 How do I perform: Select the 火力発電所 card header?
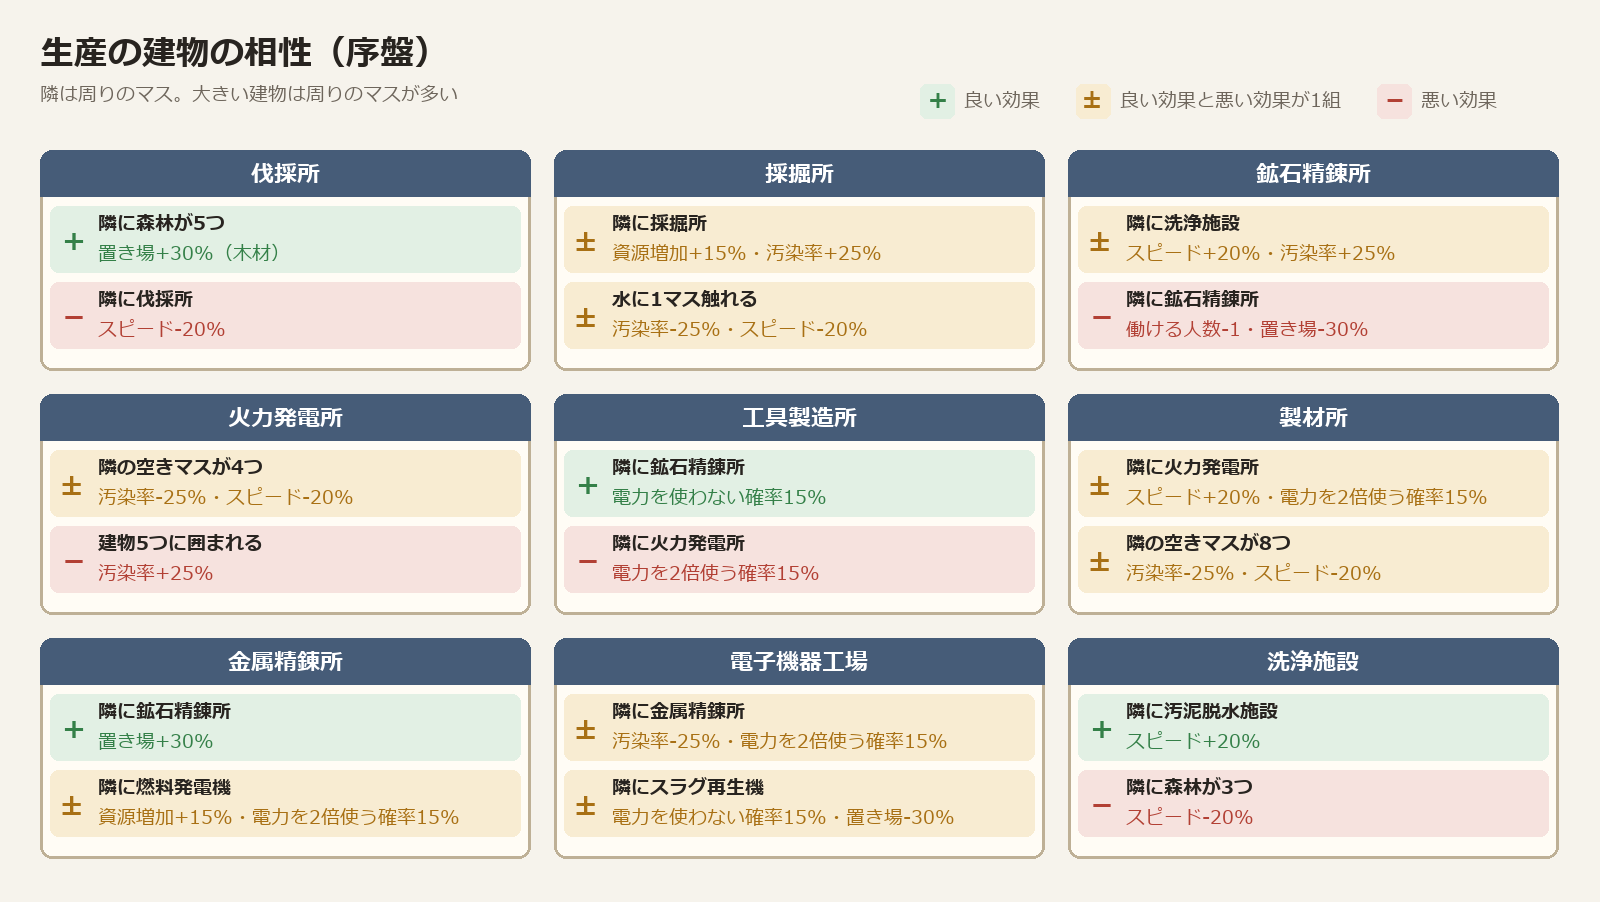tap(285, 418)
